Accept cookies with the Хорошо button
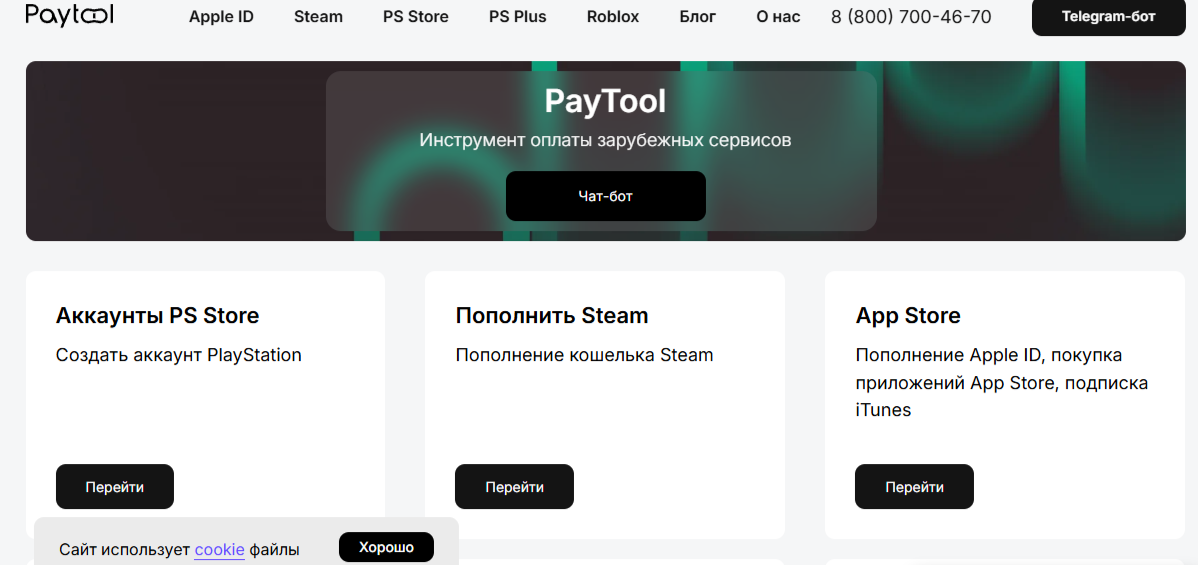 386,547
